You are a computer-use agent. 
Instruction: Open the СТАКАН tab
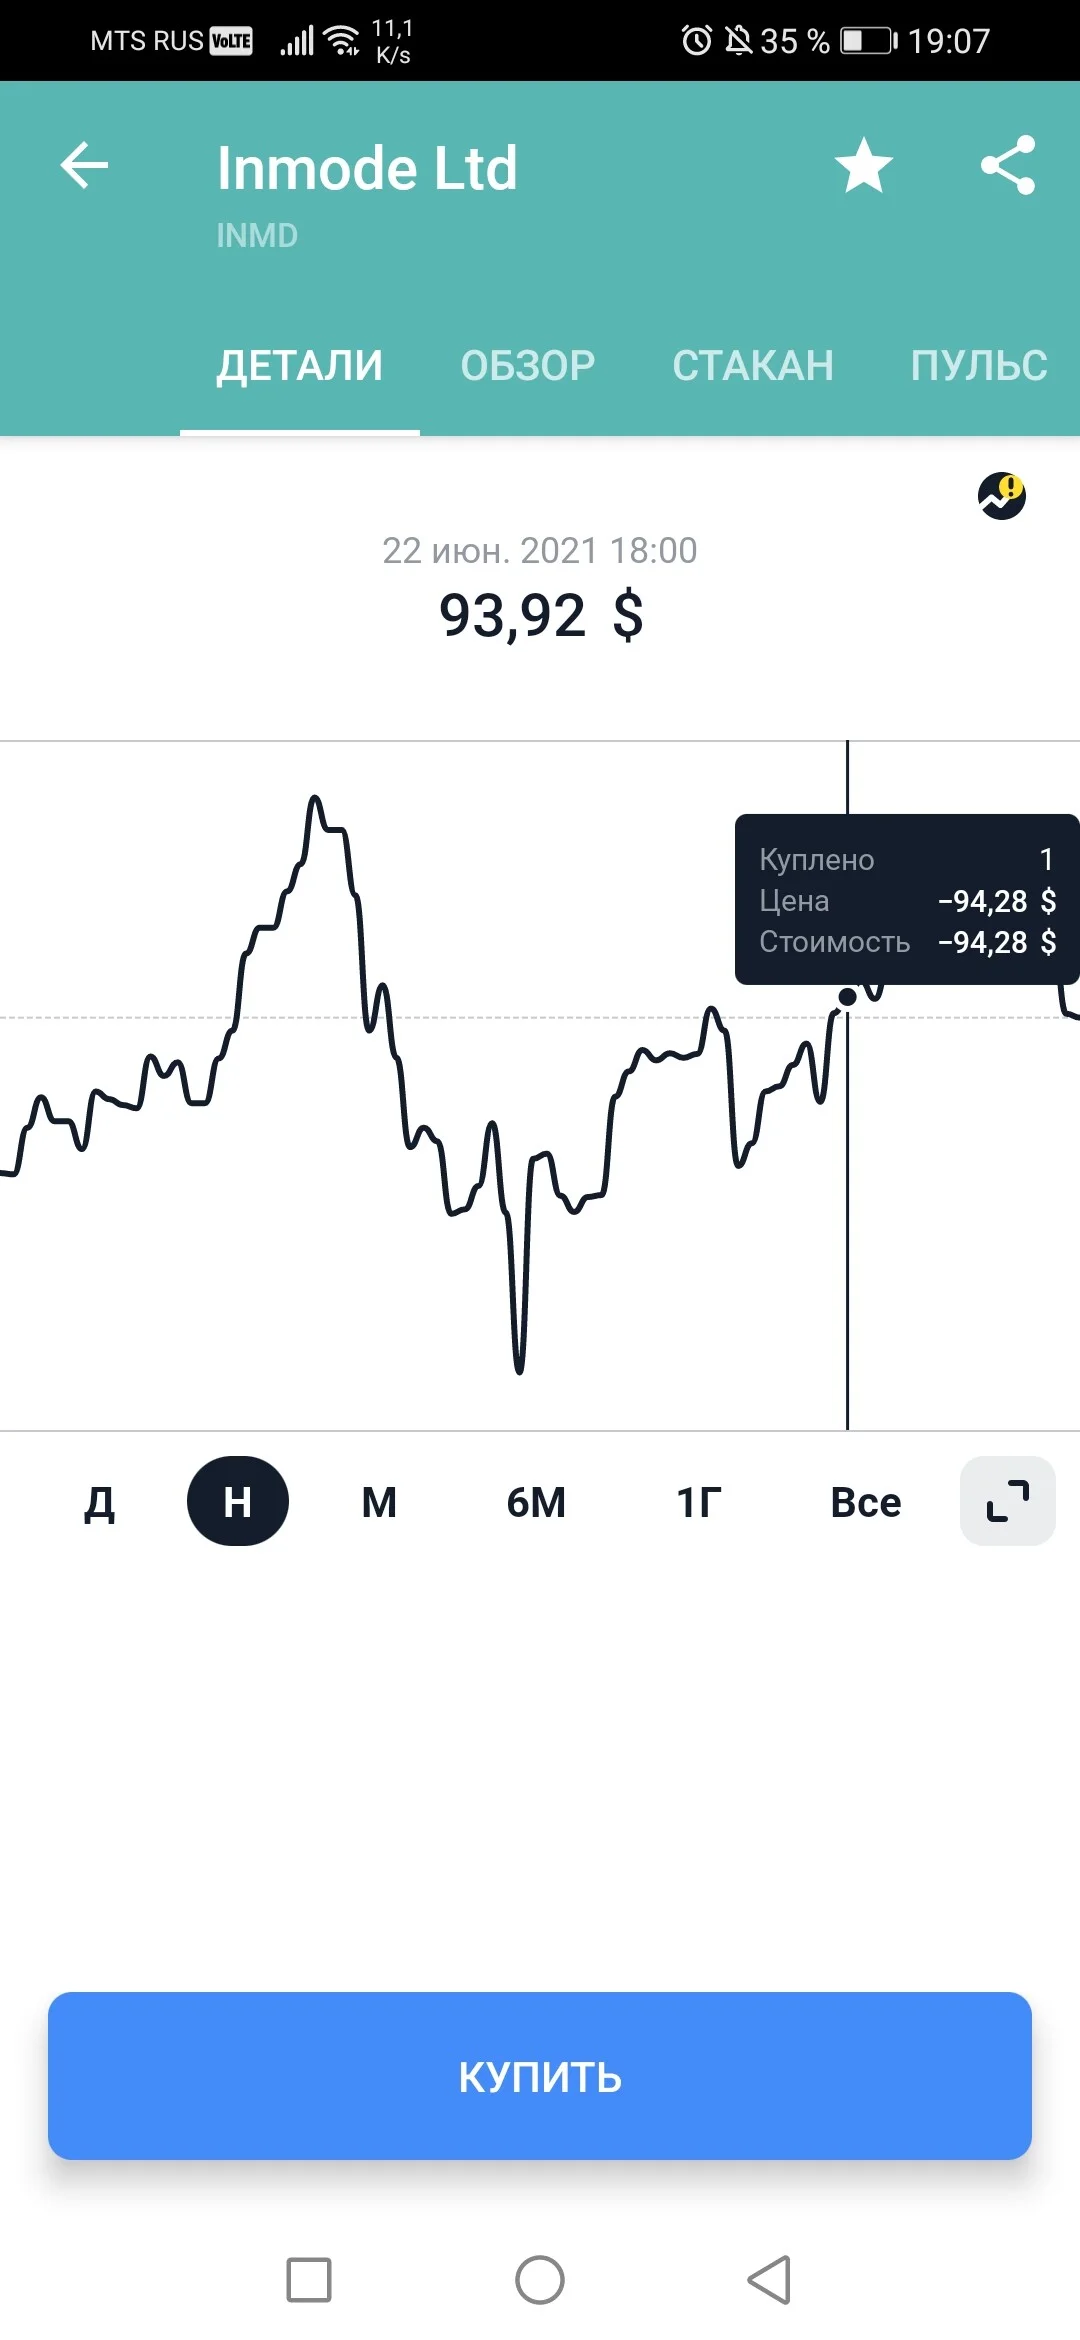coord(753,366)
